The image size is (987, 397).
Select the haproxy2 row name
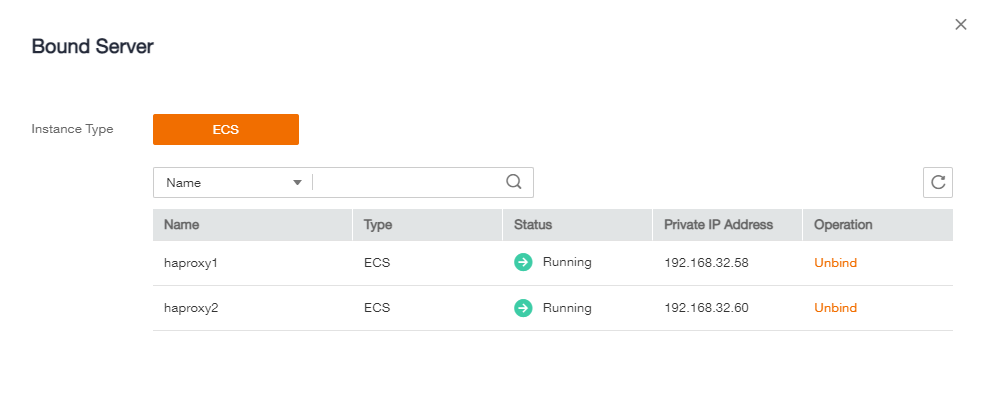pos(191,308)
